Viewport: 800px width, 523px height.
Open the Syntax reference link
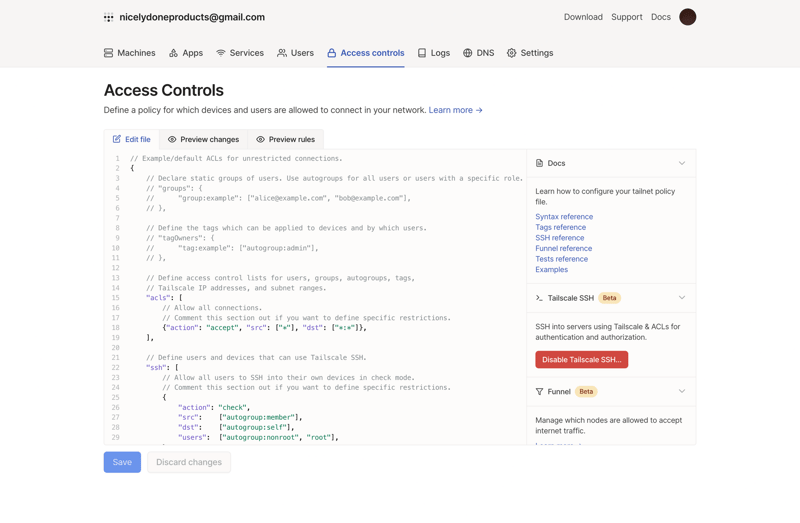point(564,217)
